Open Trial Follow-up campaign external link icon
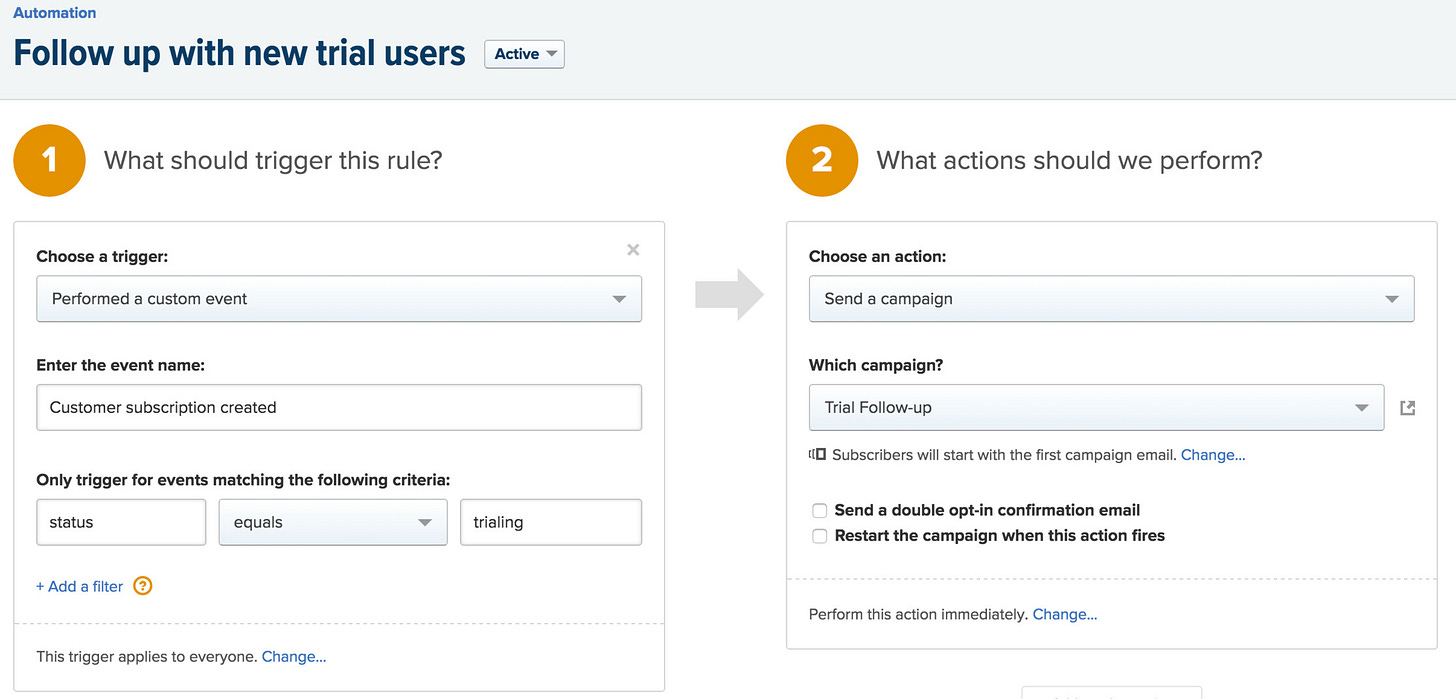The image size is (1456, 699). [x=1407, y=408]
